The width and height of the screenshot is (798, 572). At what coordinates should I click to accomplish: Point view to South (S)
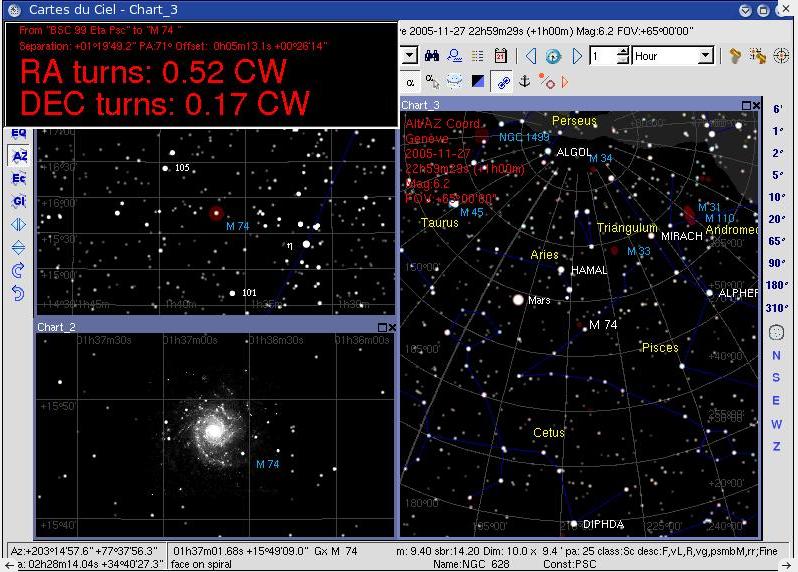[x=776, y=378]
